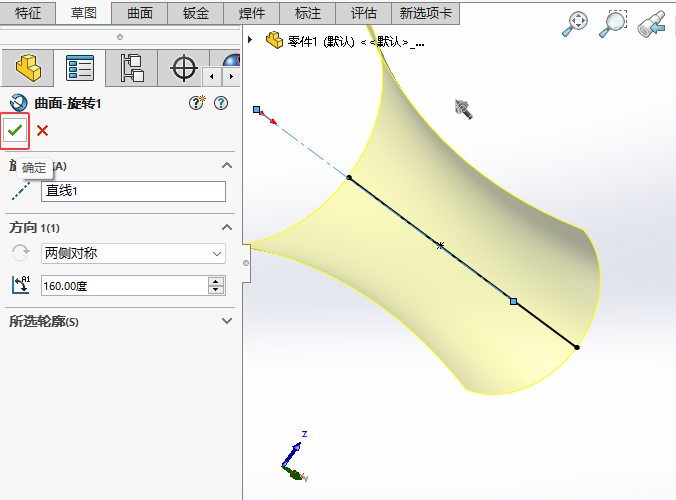Click the Zoom to Area icon

coord(613,24)
